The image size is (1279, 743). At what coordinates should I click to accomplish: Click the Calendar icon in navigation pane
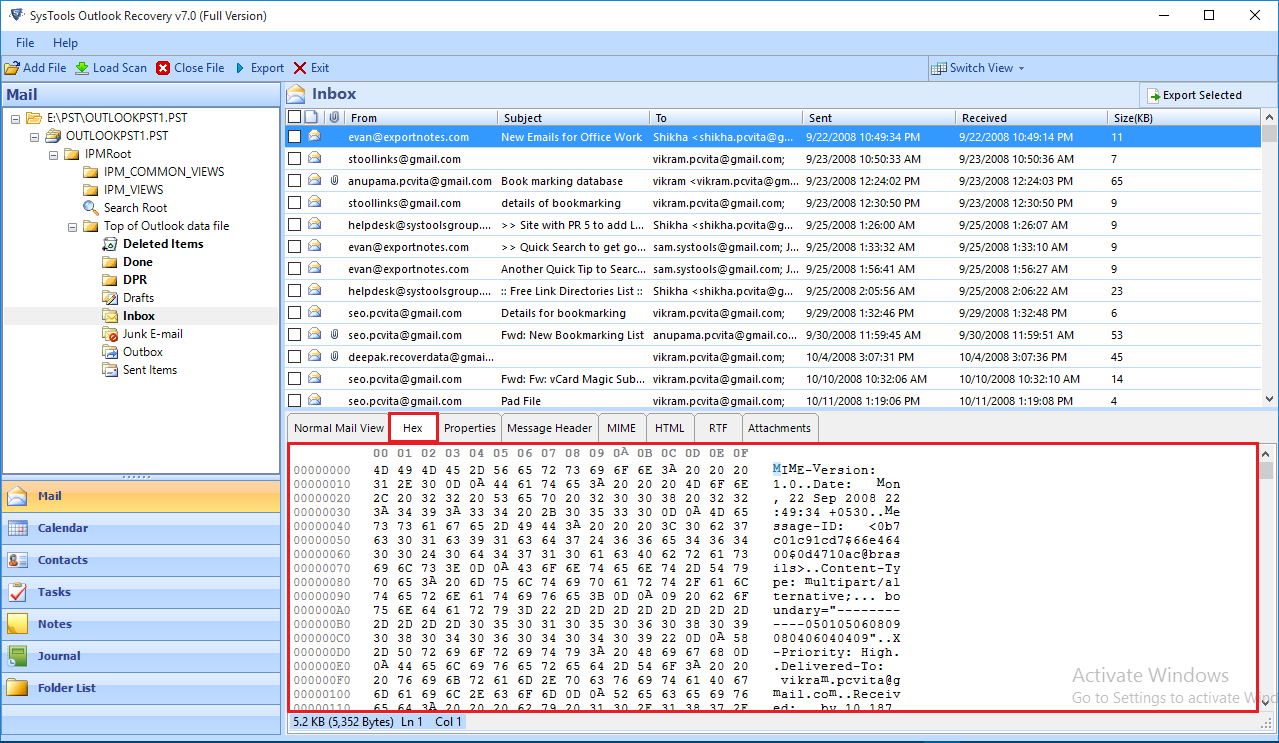point(18,529)
